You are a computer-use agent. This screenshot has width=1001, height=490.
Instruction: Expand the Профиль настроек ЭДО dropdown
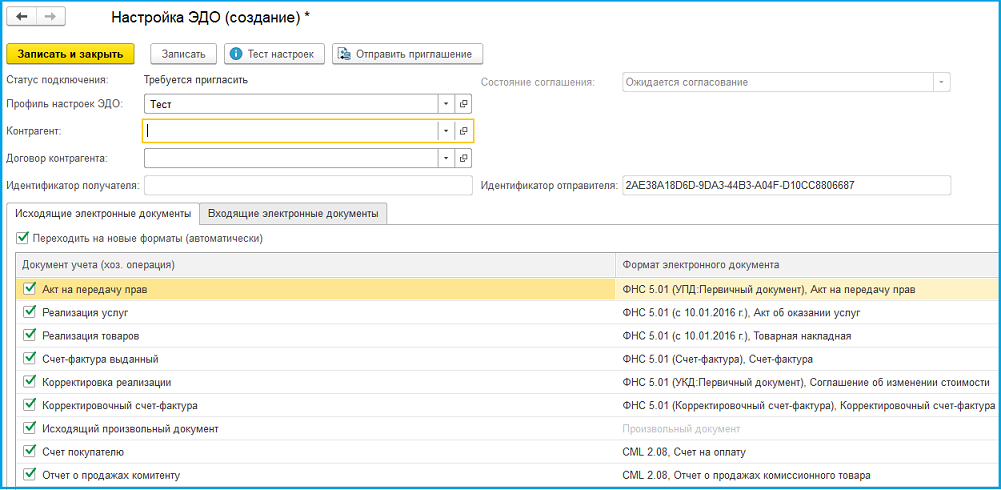pyautogui.click(x=444, y=104)
